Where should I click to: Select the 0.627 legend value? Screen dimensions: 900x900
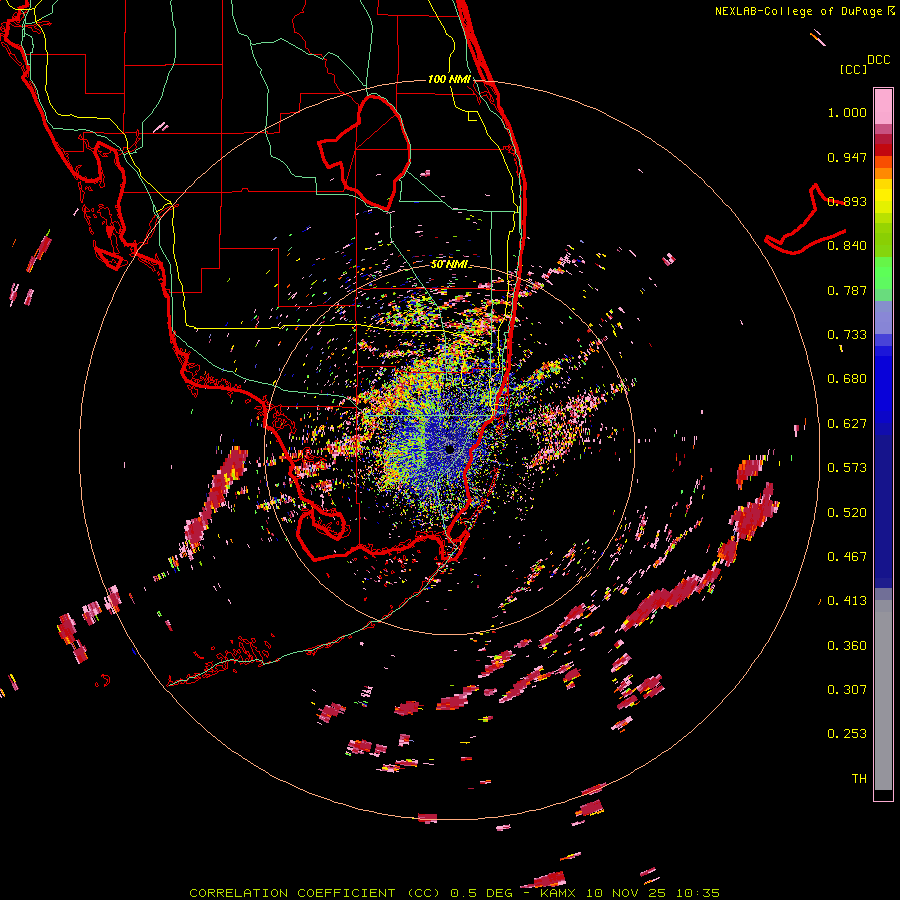pos(847,424)
